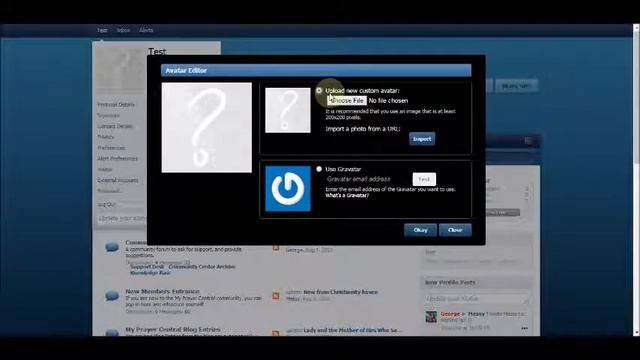Click the Close button in the Avatar Editor
The width and height of the screenshot is (640, 360).
(x=455, y=230)
